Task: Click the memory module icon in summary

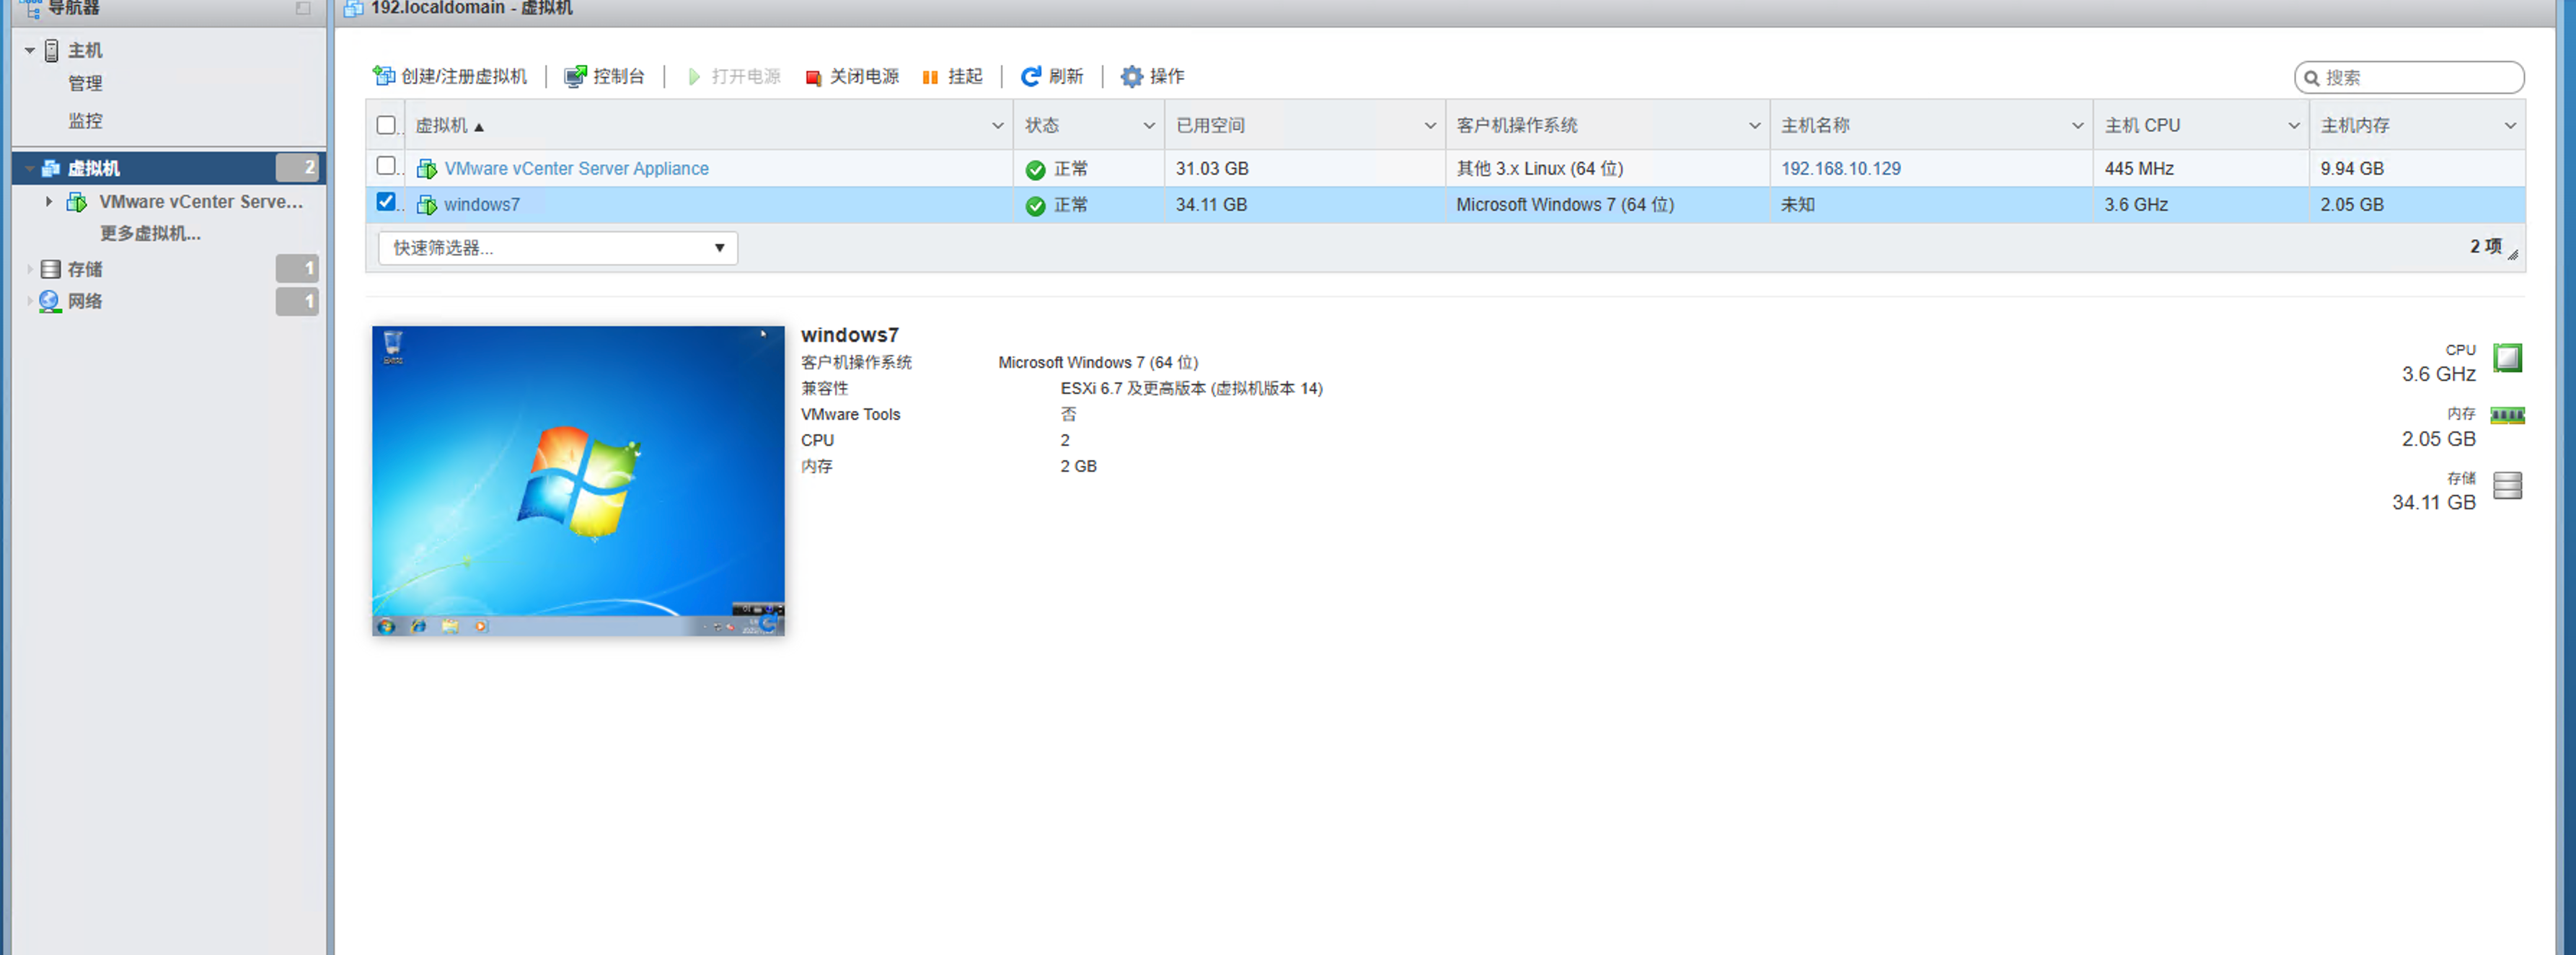Action: pos(2507,415)
